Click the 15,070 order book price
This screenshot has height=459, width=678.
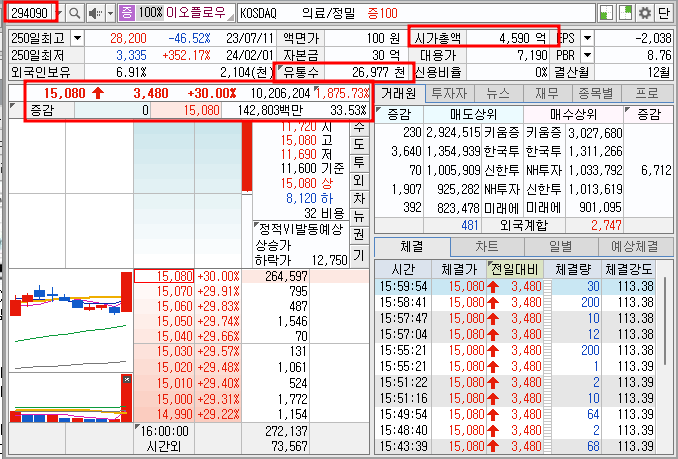(x=175, y=291)
